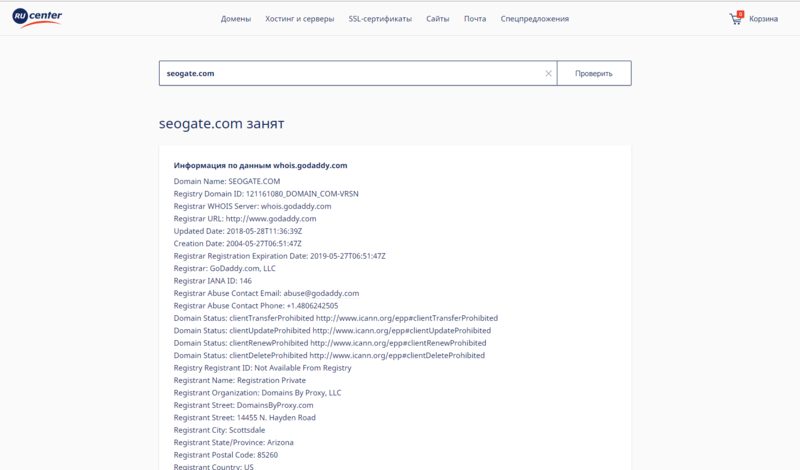Image resolution: width=800 pixels, height=470 pixels.
Task: Click the whois.godaddy.com info header
Action: (260, 165)
